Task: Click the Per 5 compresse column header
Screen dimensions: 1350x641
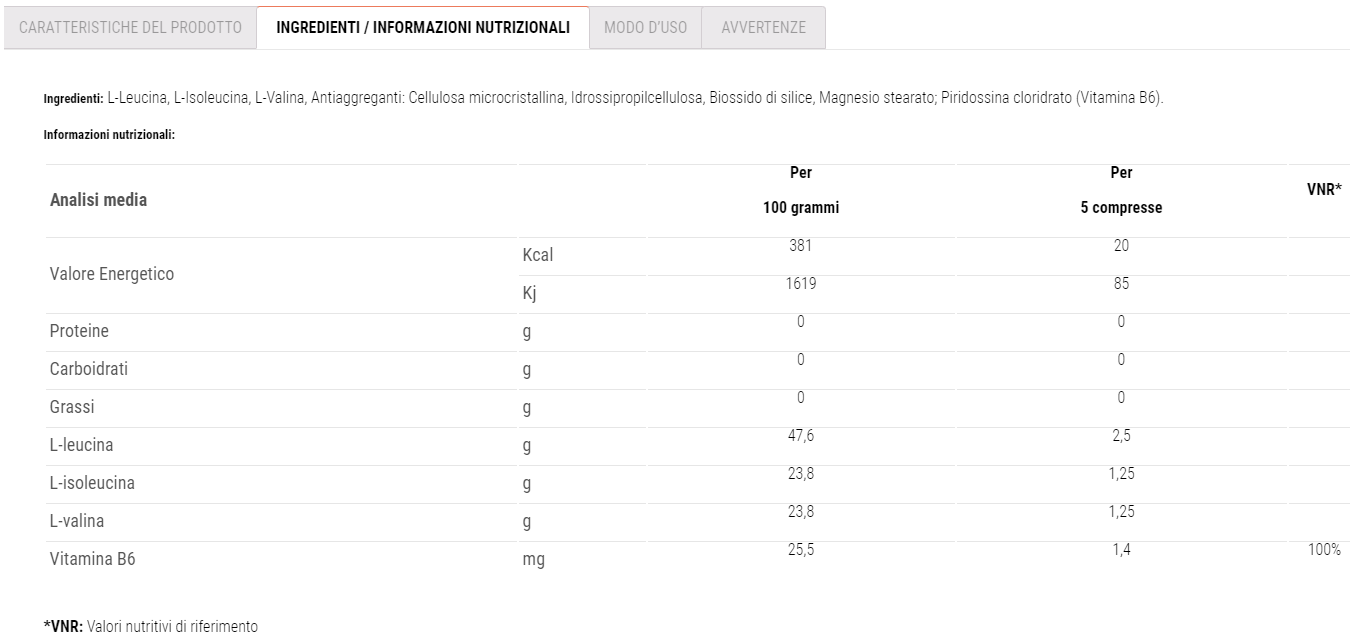Action: point(1121,191)
